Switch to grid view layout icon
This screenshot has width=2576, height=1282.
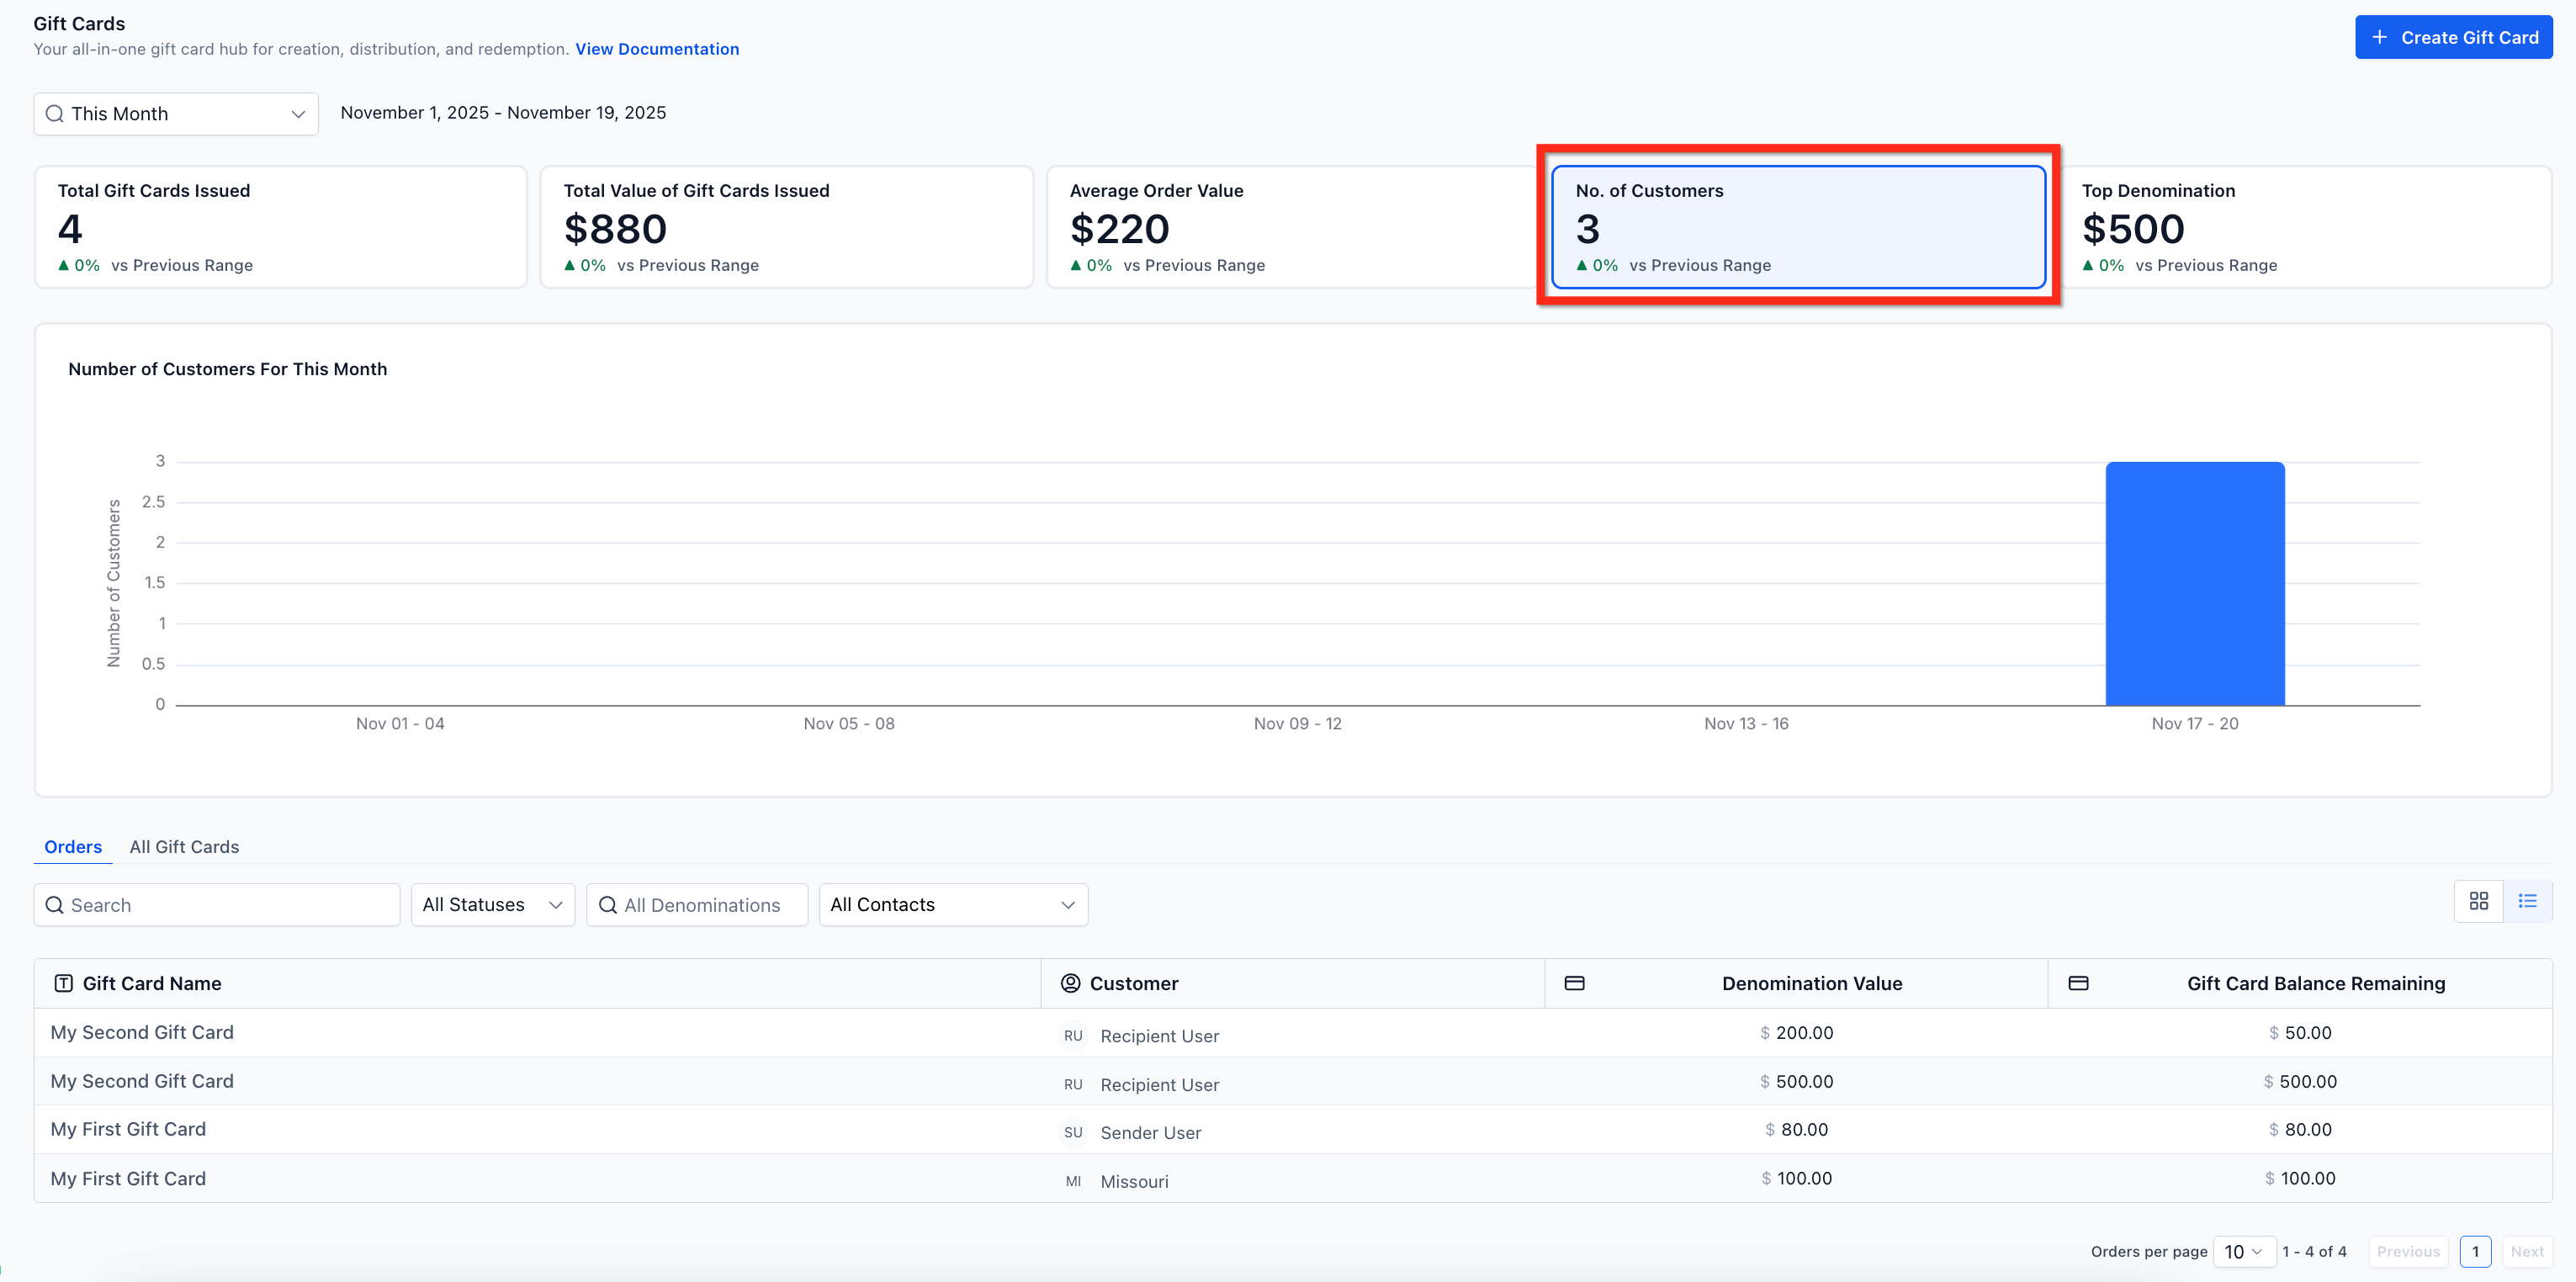click(x=2478, y=901)
